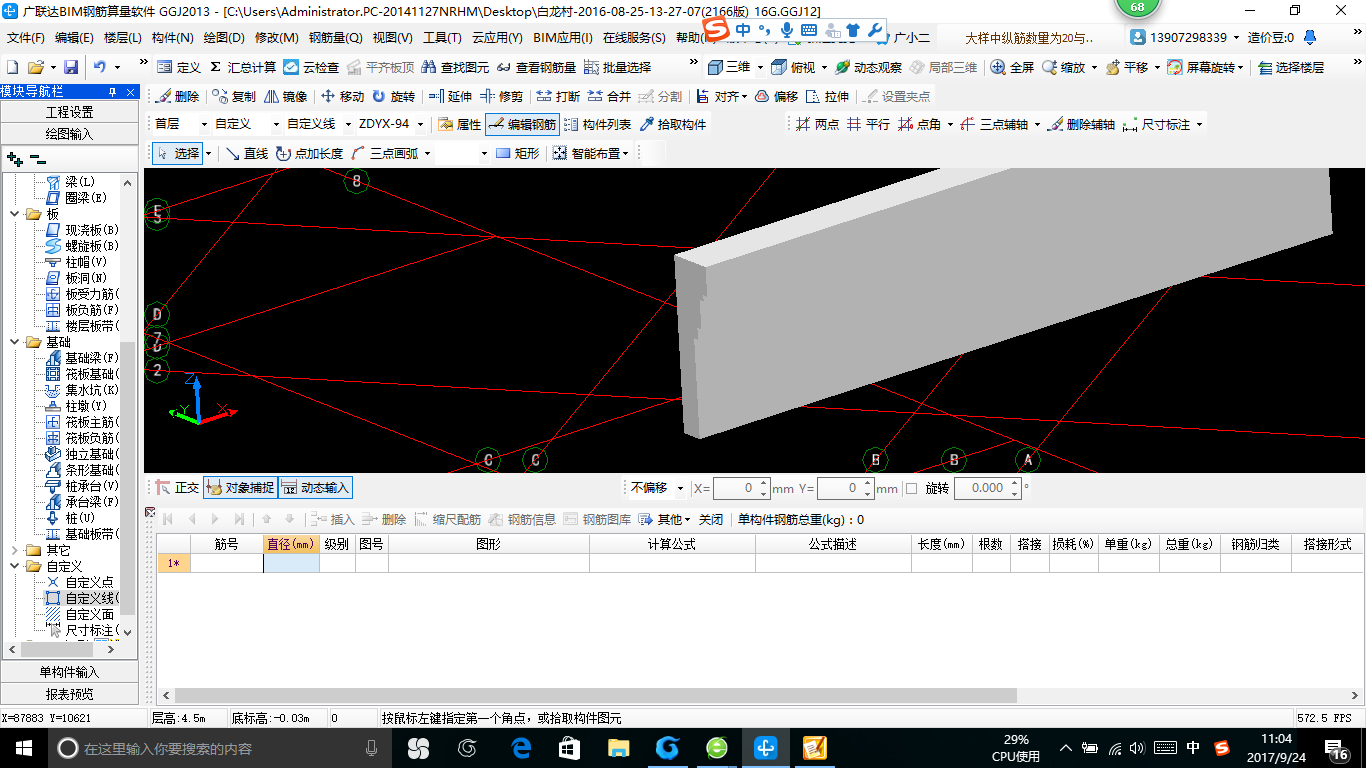
Task: Click the Save file icon
Action: click(71, 68)
